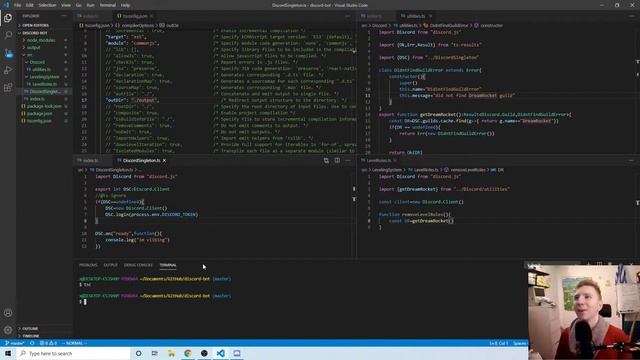This screenshot has width=640, height=360.
Task: Open the Extensions view in activity bar
Action: point(8,88)
